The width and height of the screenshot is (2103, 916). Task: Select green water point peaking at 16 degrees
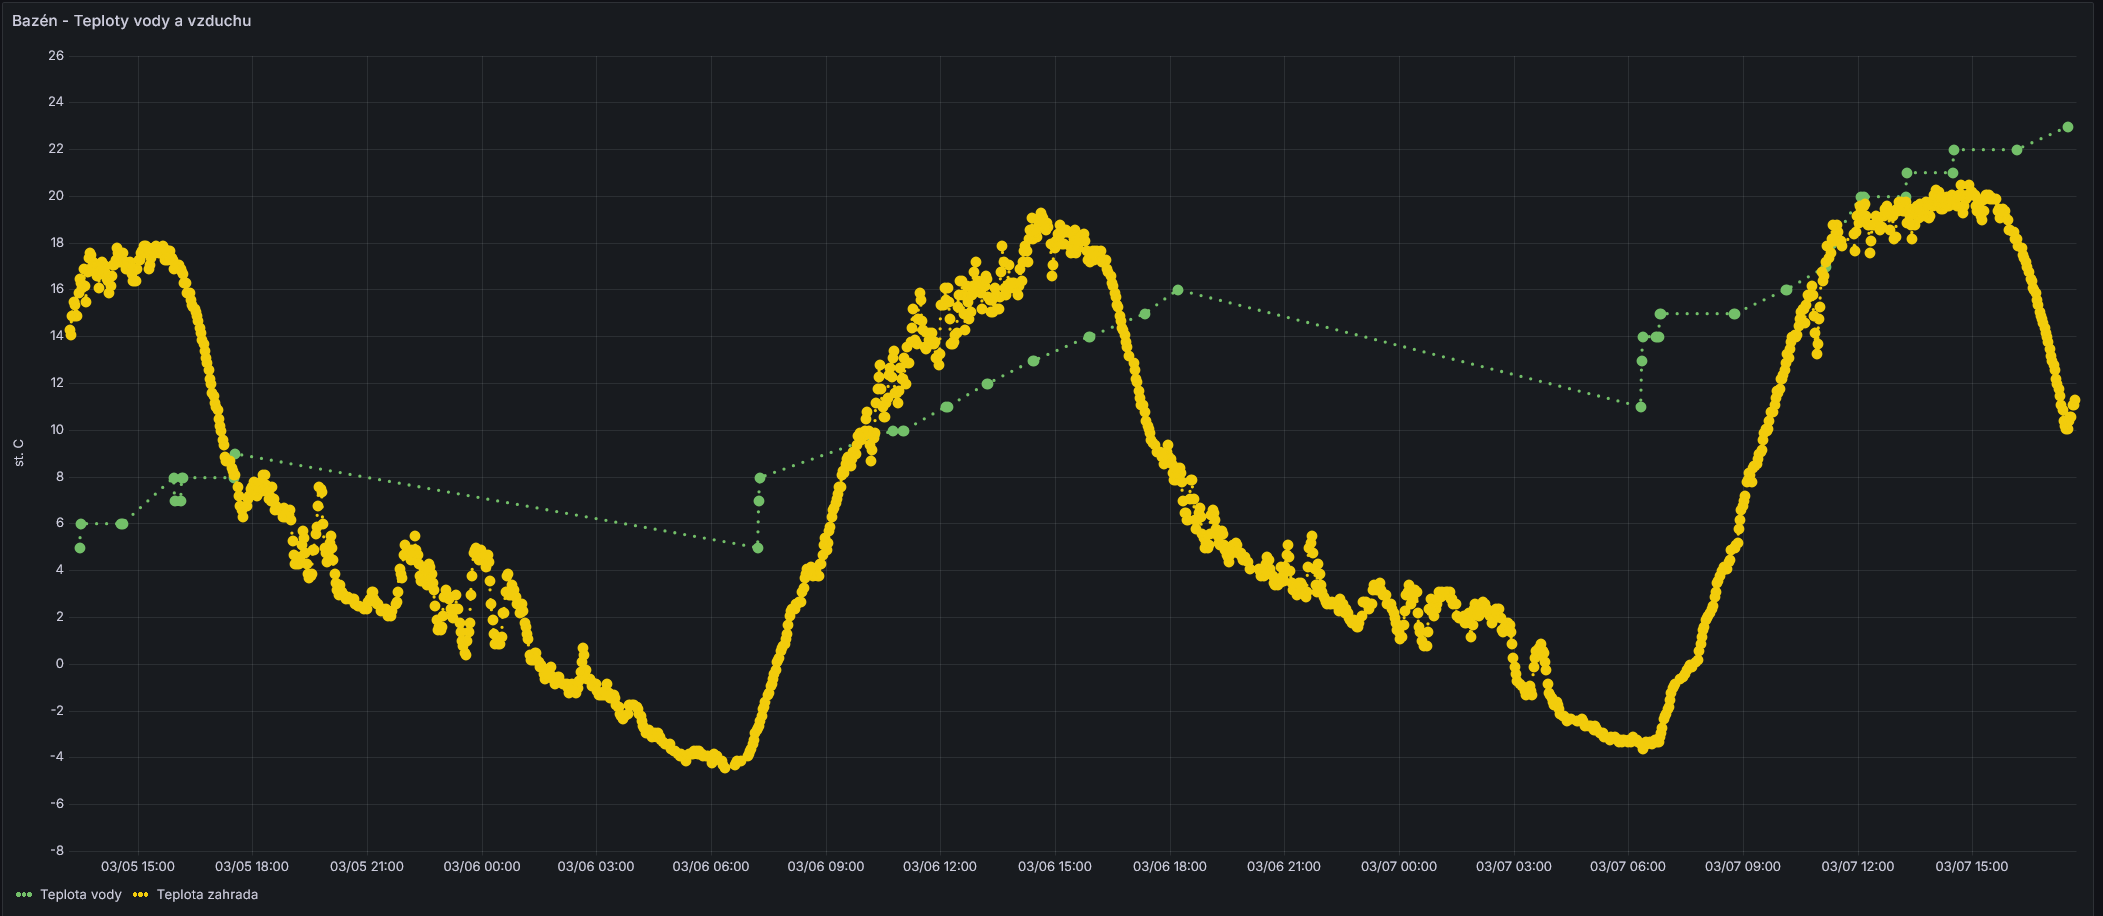pos(1178,290)
